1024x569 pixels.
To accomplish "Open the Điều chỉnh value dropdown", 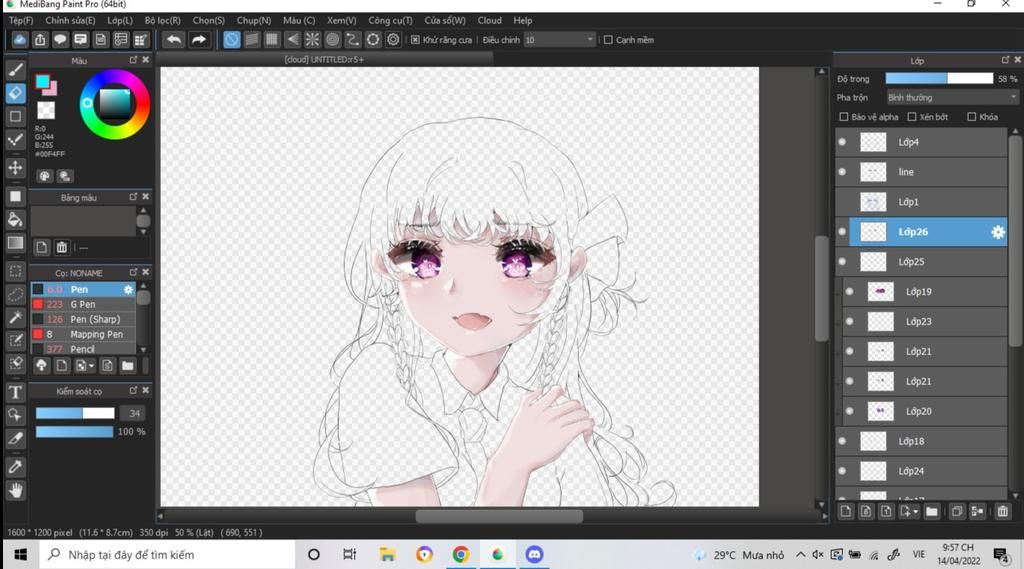I will (560, 40).
